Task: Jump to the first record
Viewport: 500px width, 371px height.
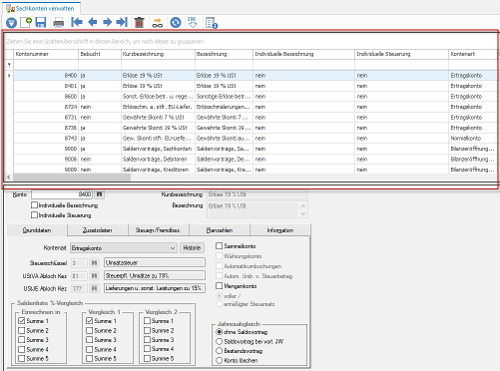Action: click(77, 22)
